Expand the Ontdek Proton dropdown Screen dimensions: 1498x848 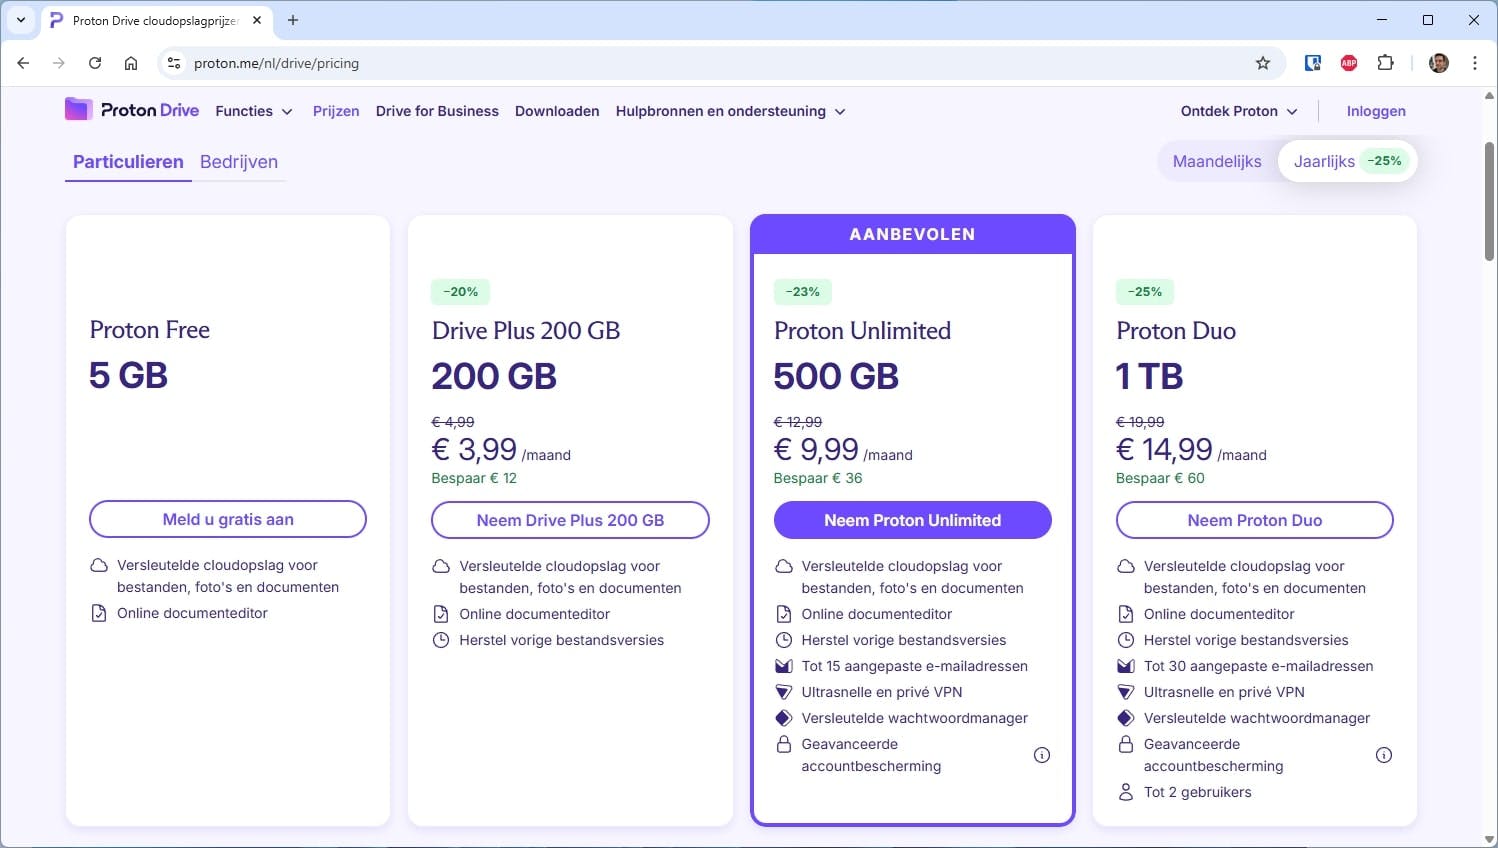(1238, 111)
